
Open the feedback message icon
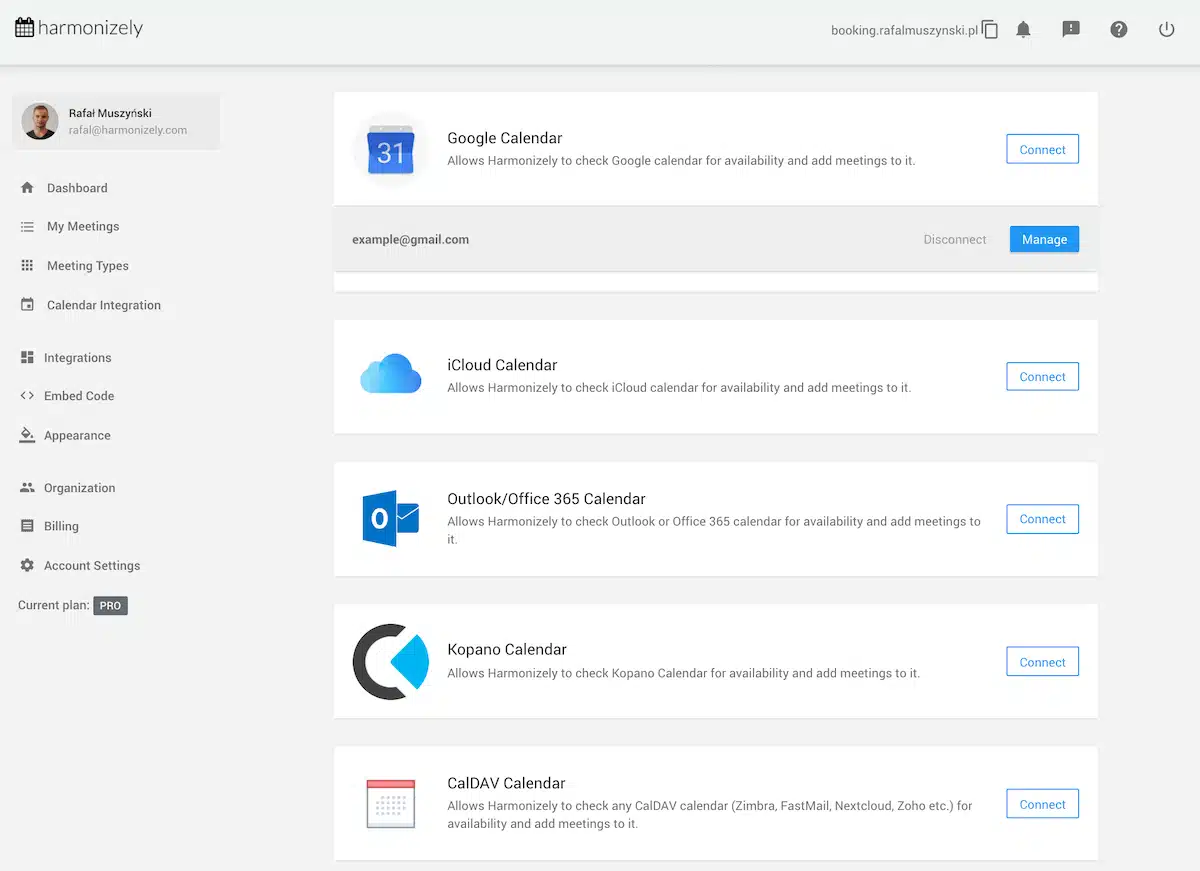(1071, 30)
